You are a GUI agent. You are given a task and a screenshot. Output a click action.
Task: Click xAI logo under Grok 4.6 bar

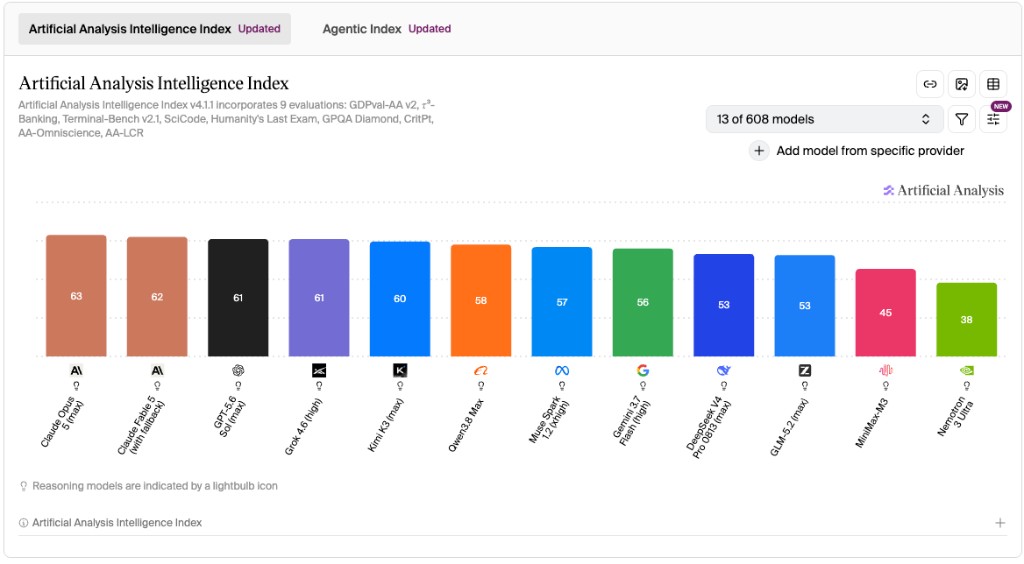(319, 371)
